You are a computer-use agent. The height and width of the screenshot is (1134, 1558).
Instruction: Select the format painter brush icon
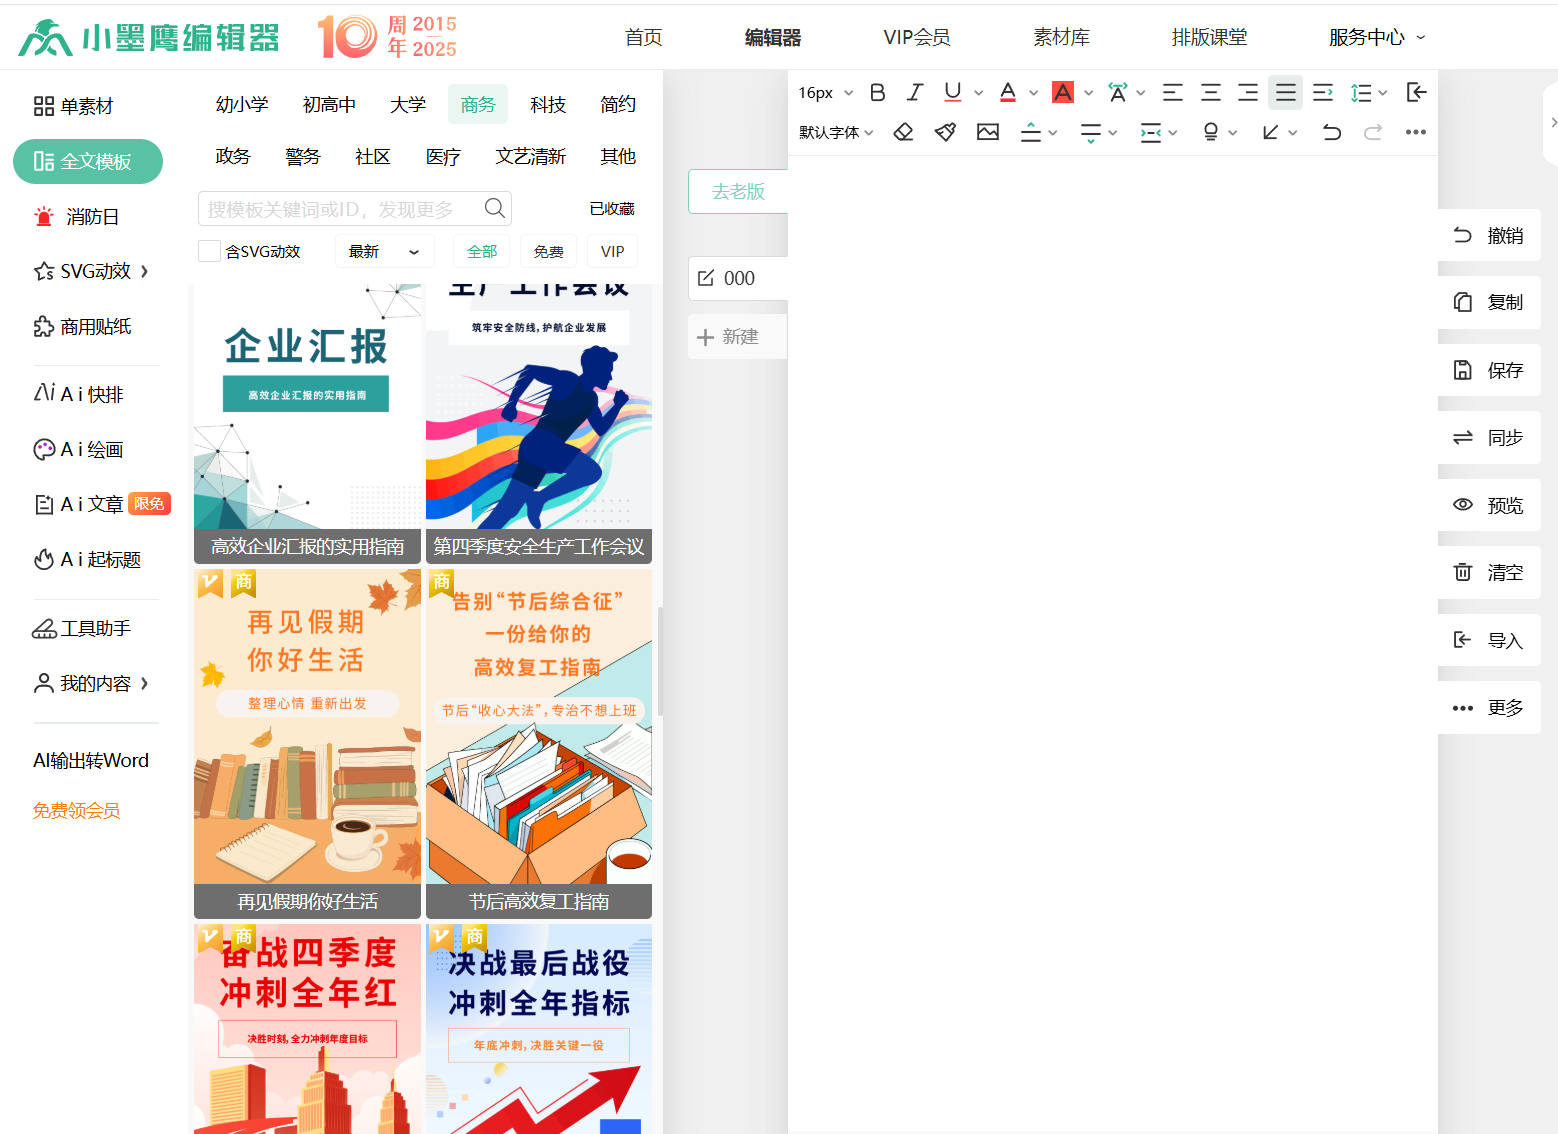(x=945, y=132)
